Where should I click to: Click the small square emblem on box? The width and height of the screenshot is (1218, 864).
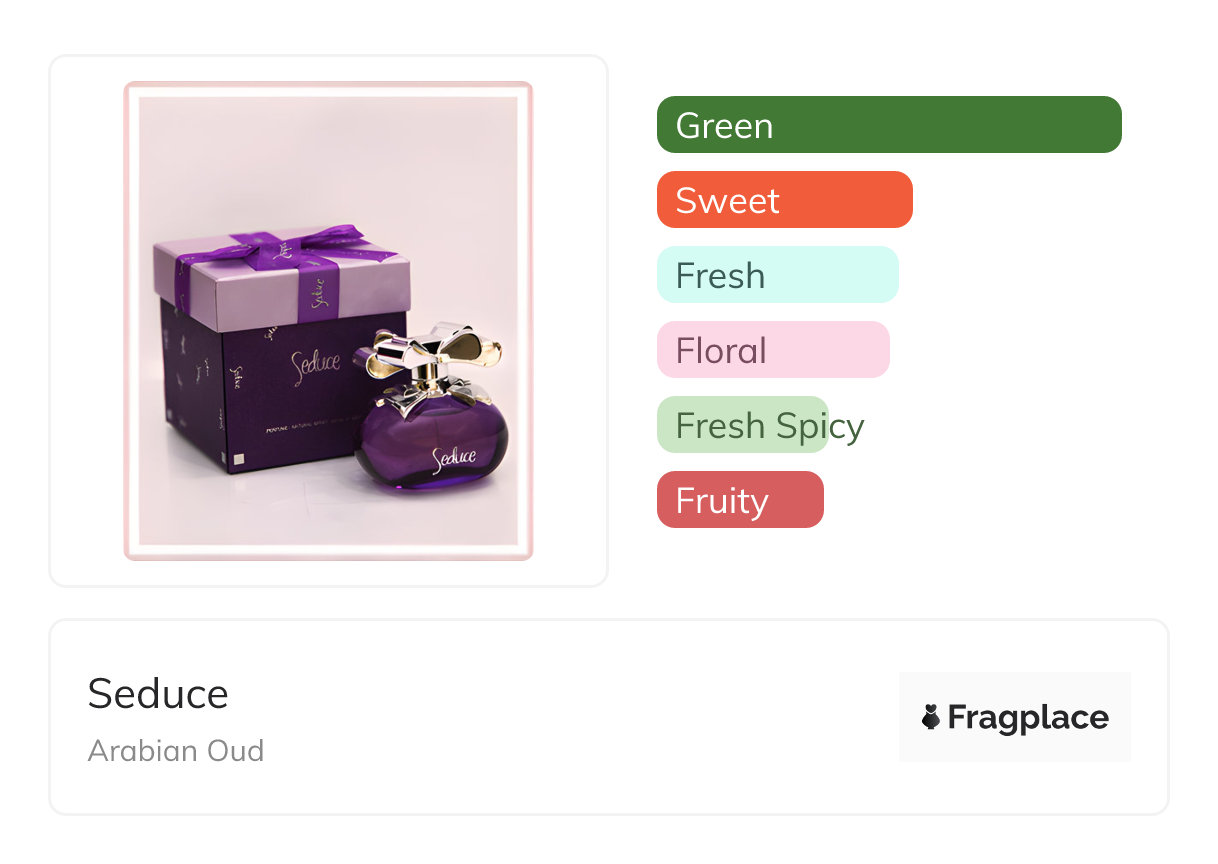[x=238, y=462]
